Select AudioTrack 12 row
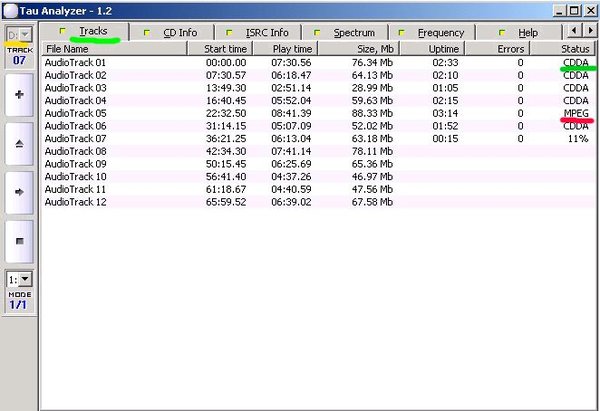 click(318, 202)
